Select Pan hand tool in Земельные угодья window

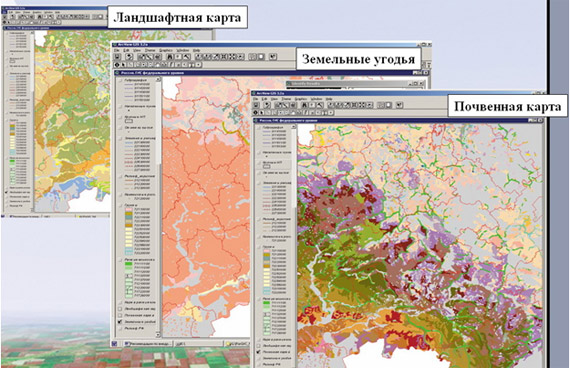pyautogui.click(x=158, y=65)
